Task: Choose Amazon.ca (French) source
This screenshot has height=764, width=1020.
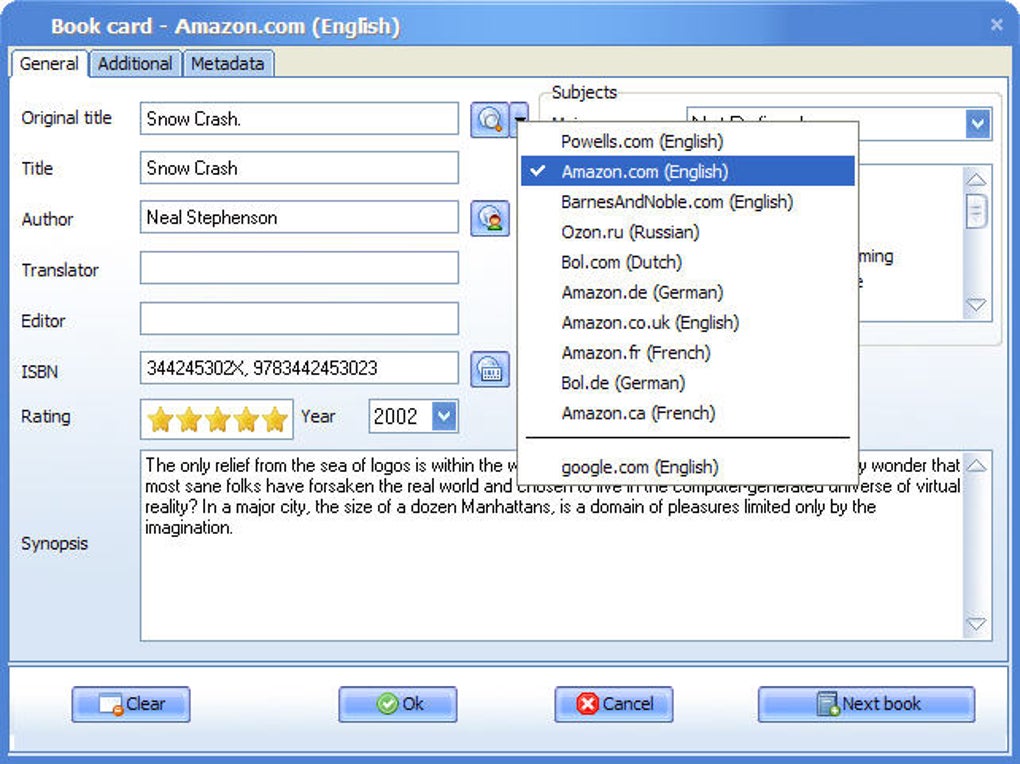Action: [x=688, y=413]
